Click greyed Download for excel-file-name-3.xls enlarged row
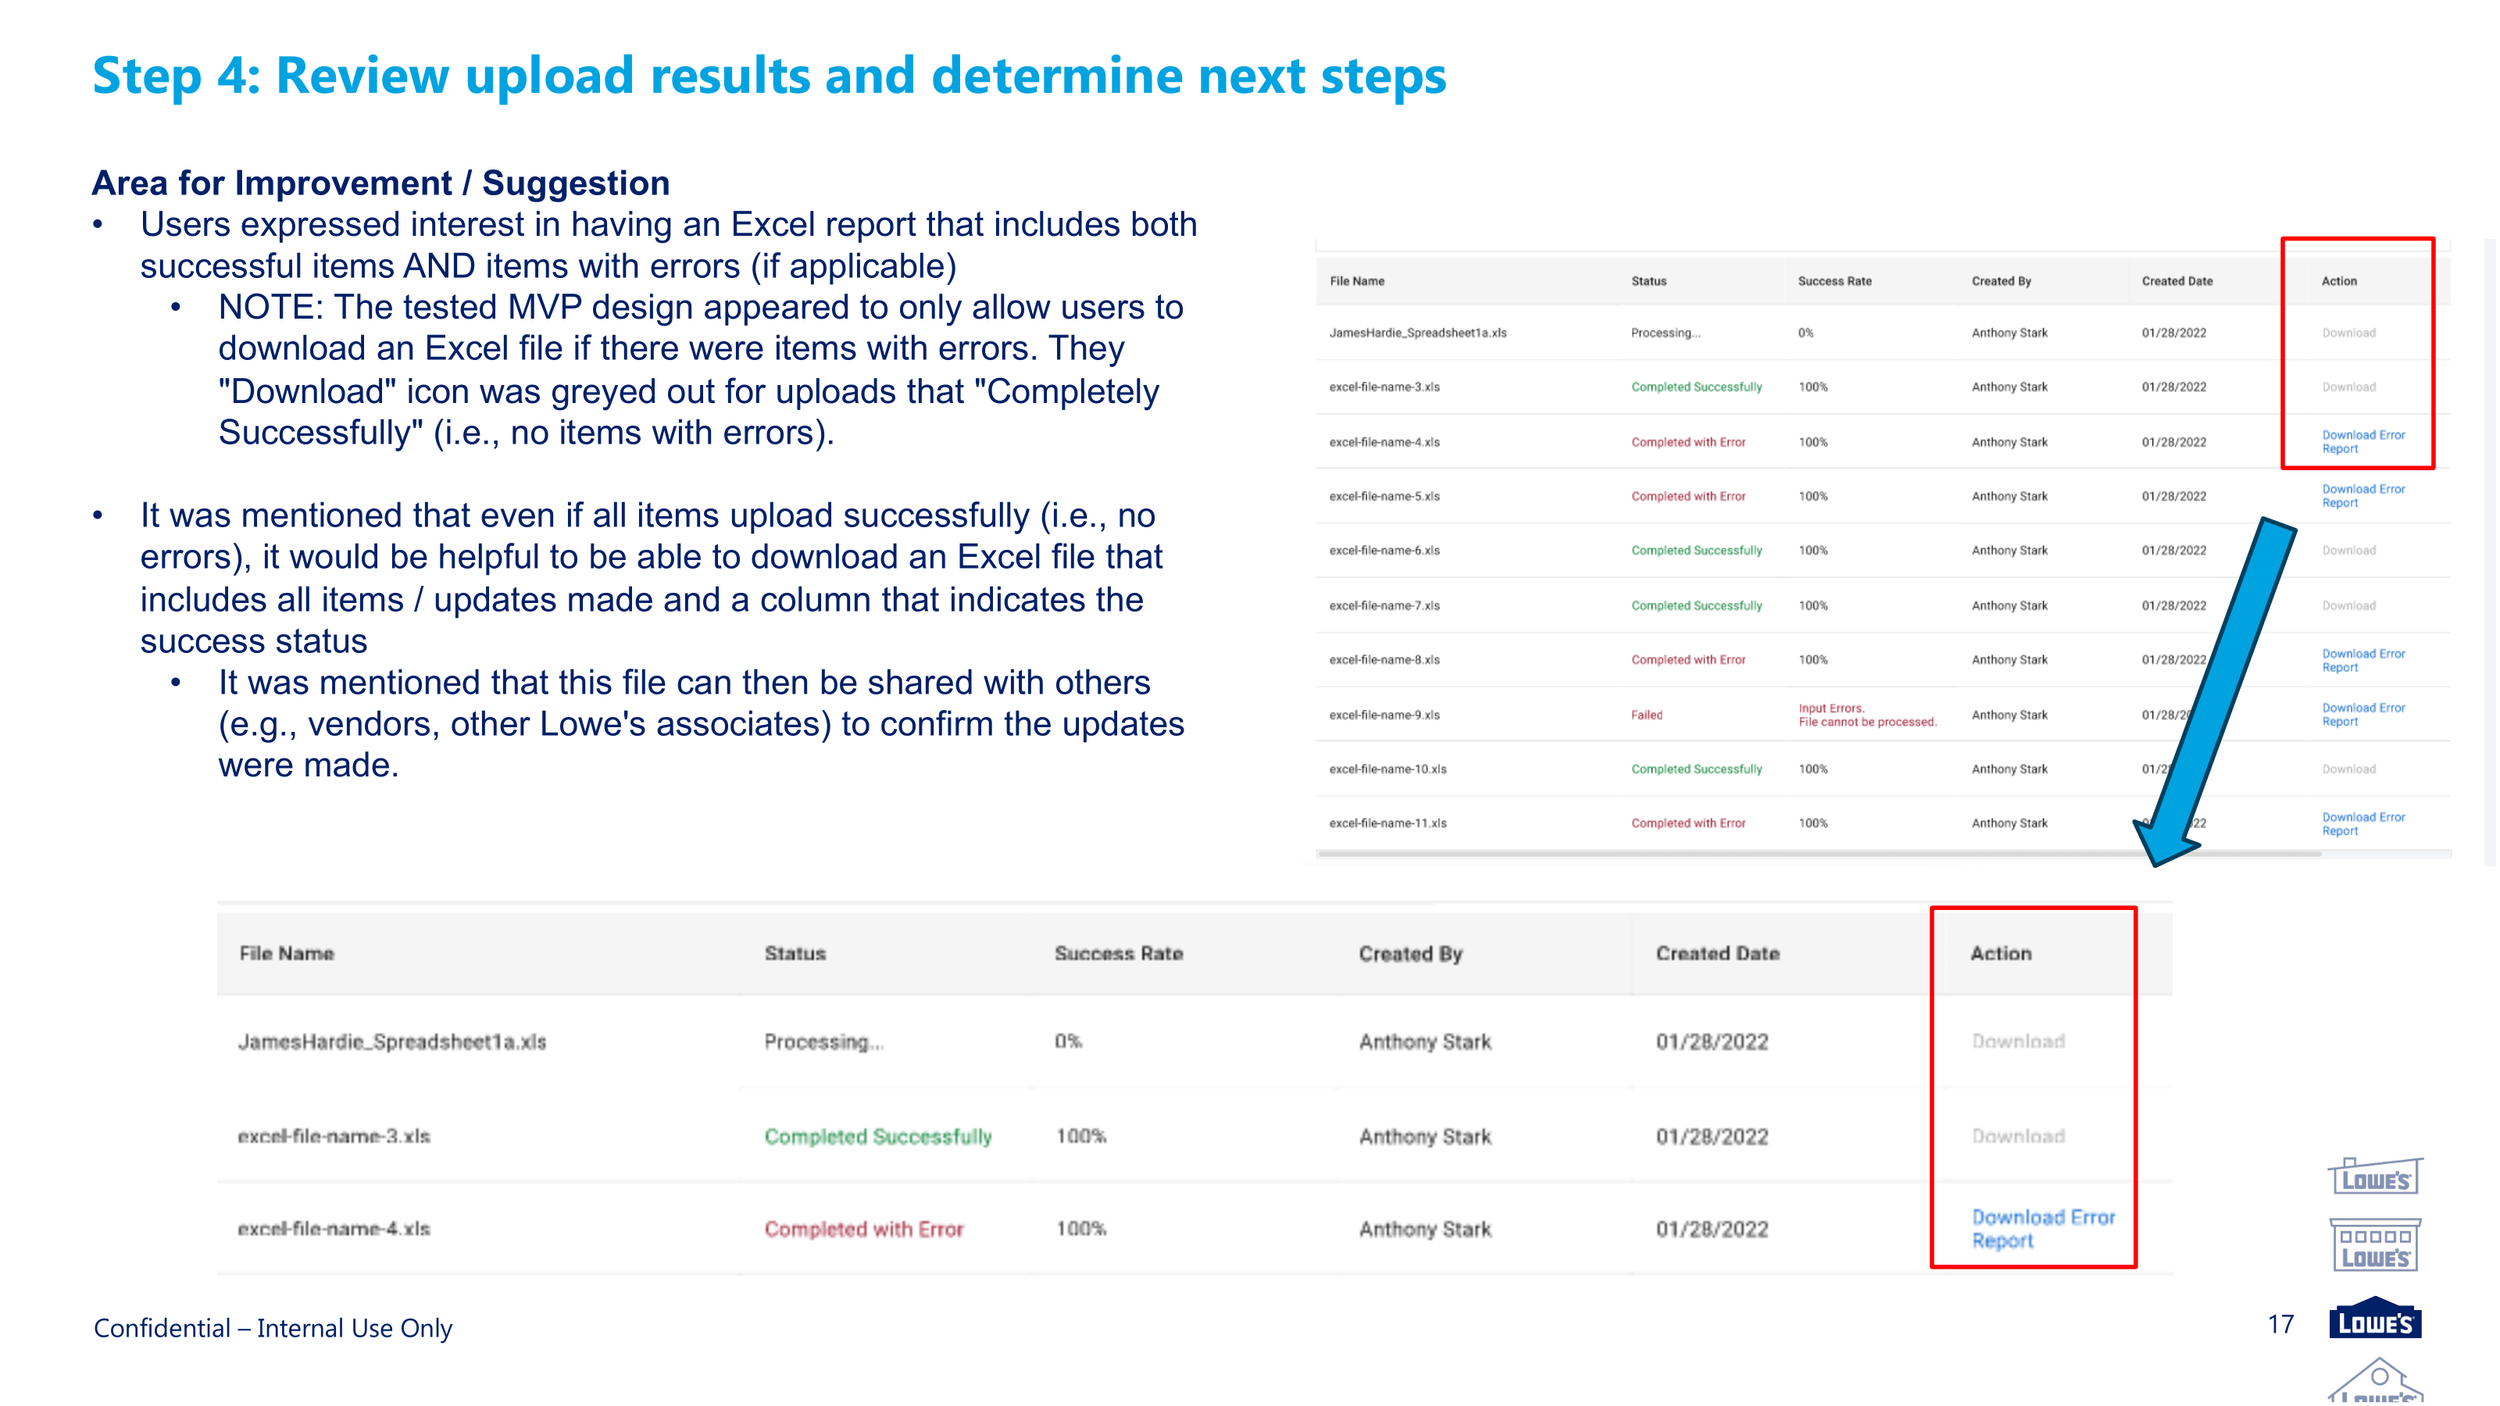This screenshot has height=1406, width=2500. coord(2018,1136)
